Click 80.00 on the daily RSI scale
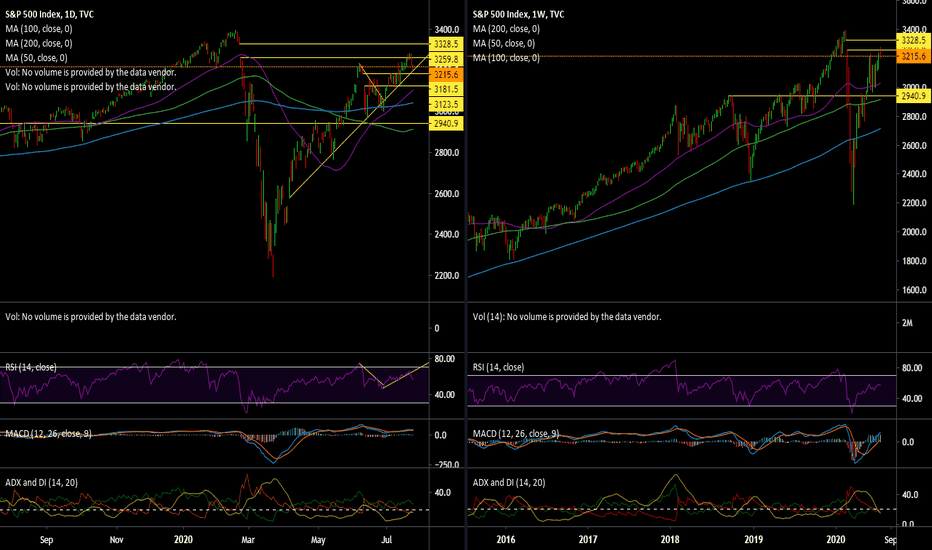The image size is (932, 550). click(x=445, y=359)
